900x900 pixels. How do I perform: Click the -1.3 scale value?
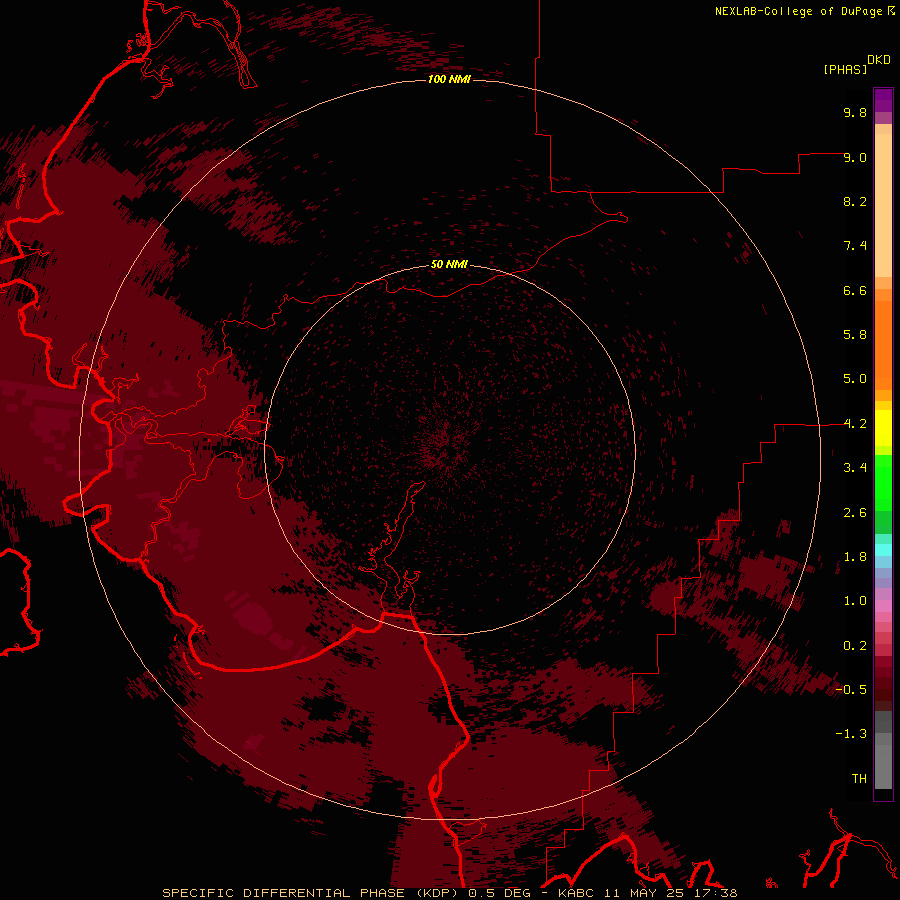pyautogui.click(x=851, y=734)
